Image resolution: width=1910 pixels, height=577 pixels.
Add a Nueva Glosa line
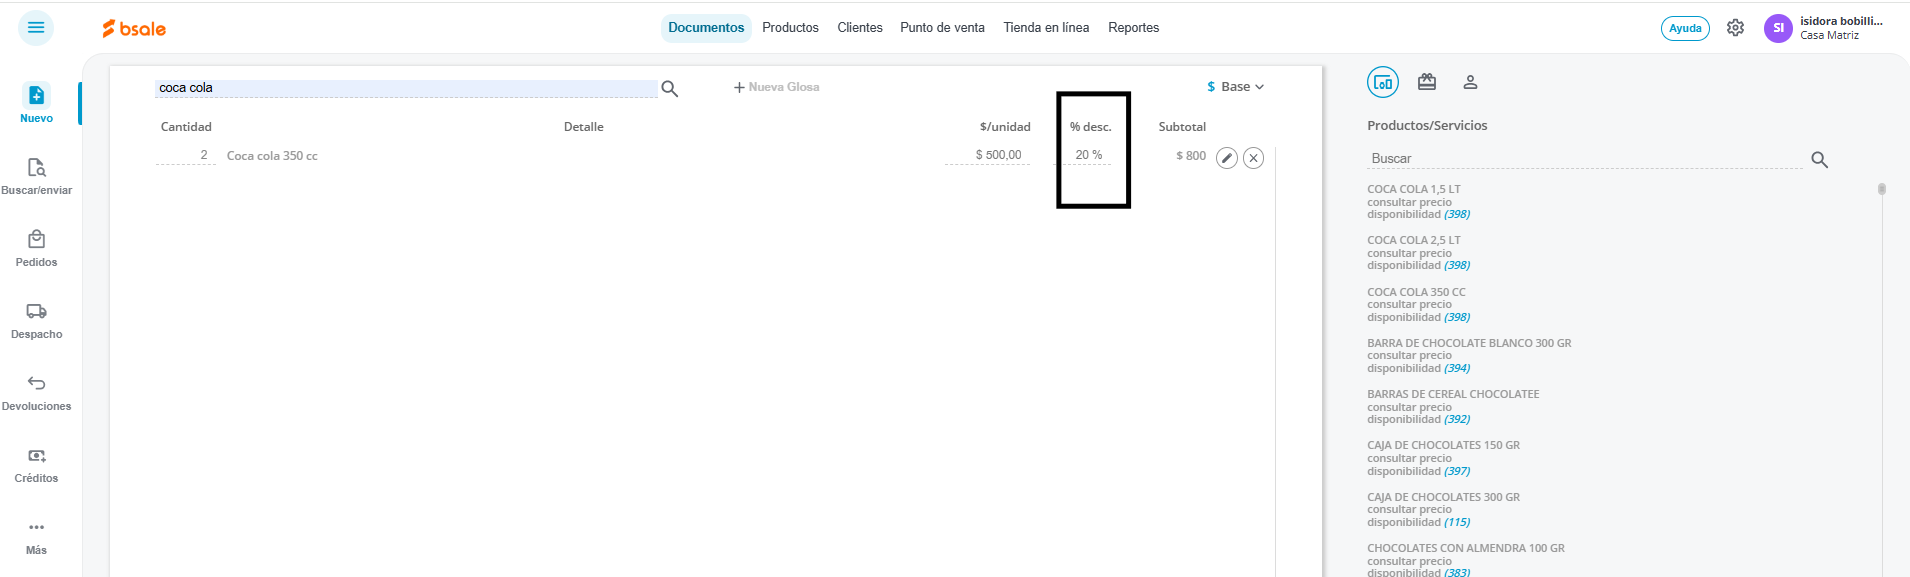[777, 87]
